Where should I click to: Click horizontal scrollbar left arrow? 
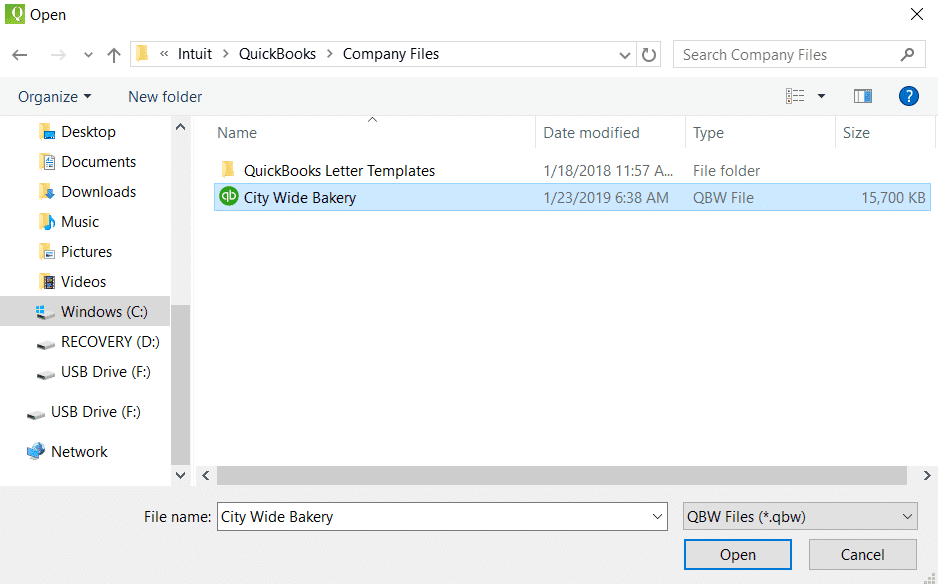(206, 476)
